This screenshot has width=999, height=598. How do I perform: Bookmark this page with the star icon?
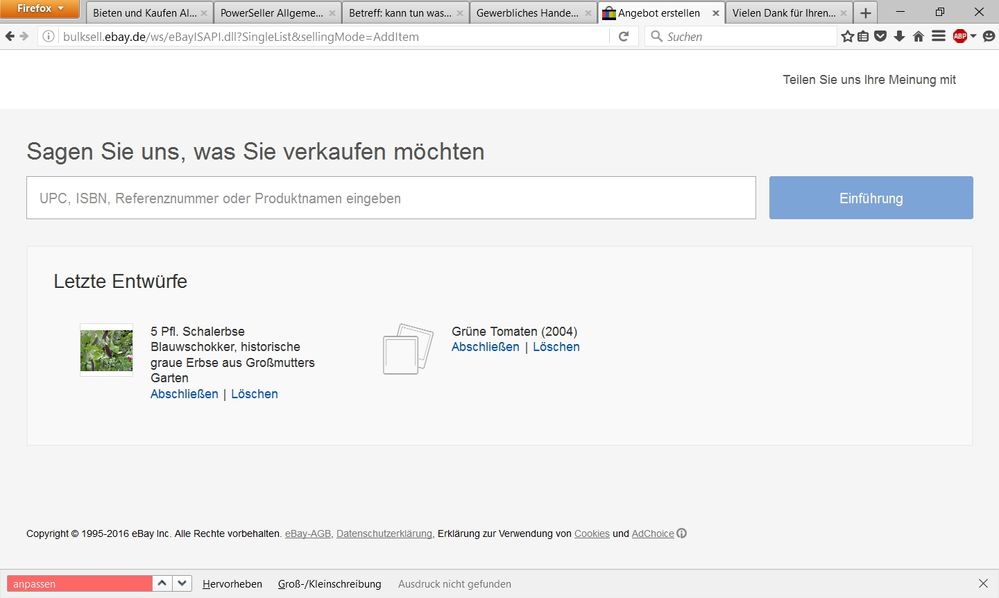(847, 37)
